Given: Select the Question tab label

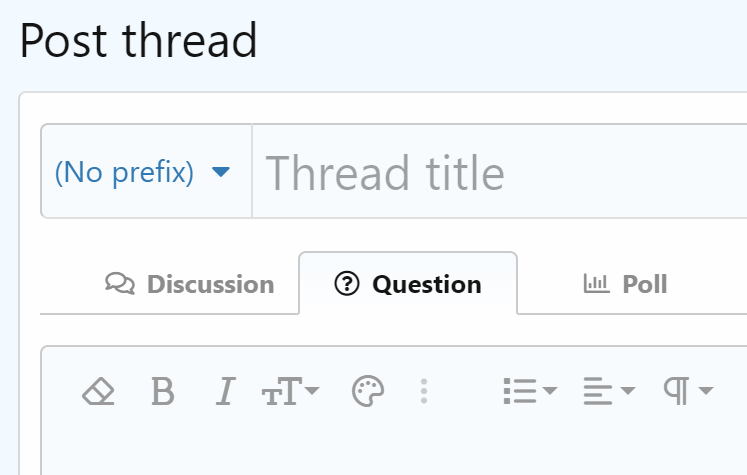Looking at the screenshot, I should click(426, 284).
